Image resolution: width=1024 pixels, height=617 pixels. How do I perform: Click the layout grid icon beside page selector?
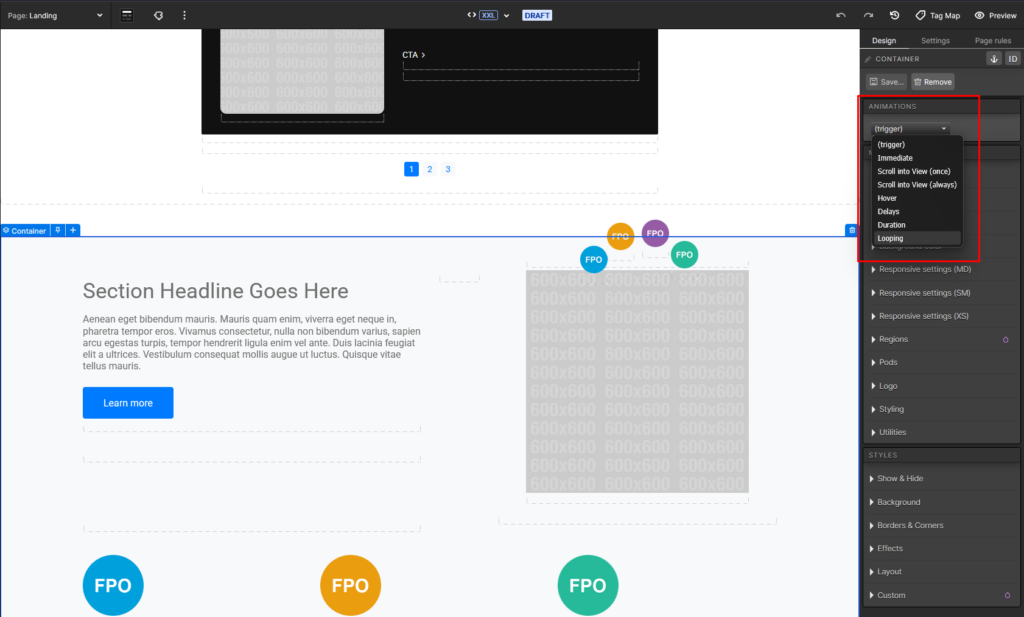127,16
